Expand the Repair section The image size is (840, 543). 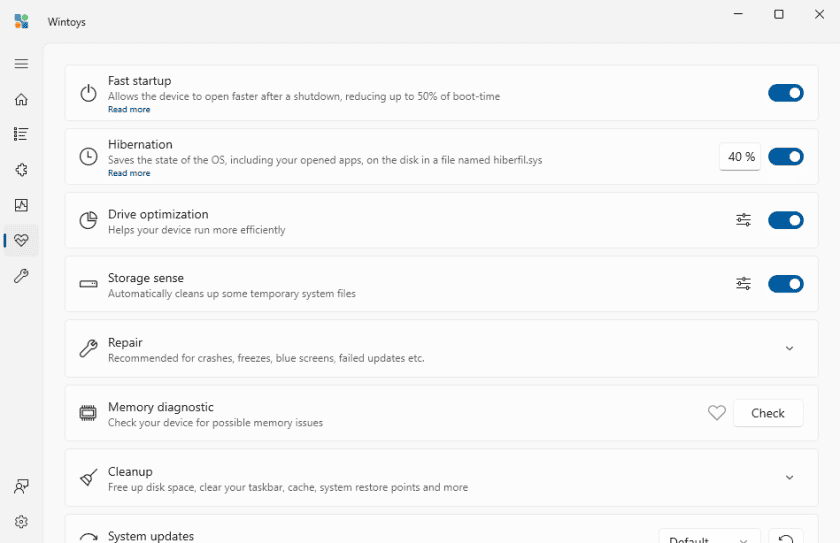pos(789,349)
